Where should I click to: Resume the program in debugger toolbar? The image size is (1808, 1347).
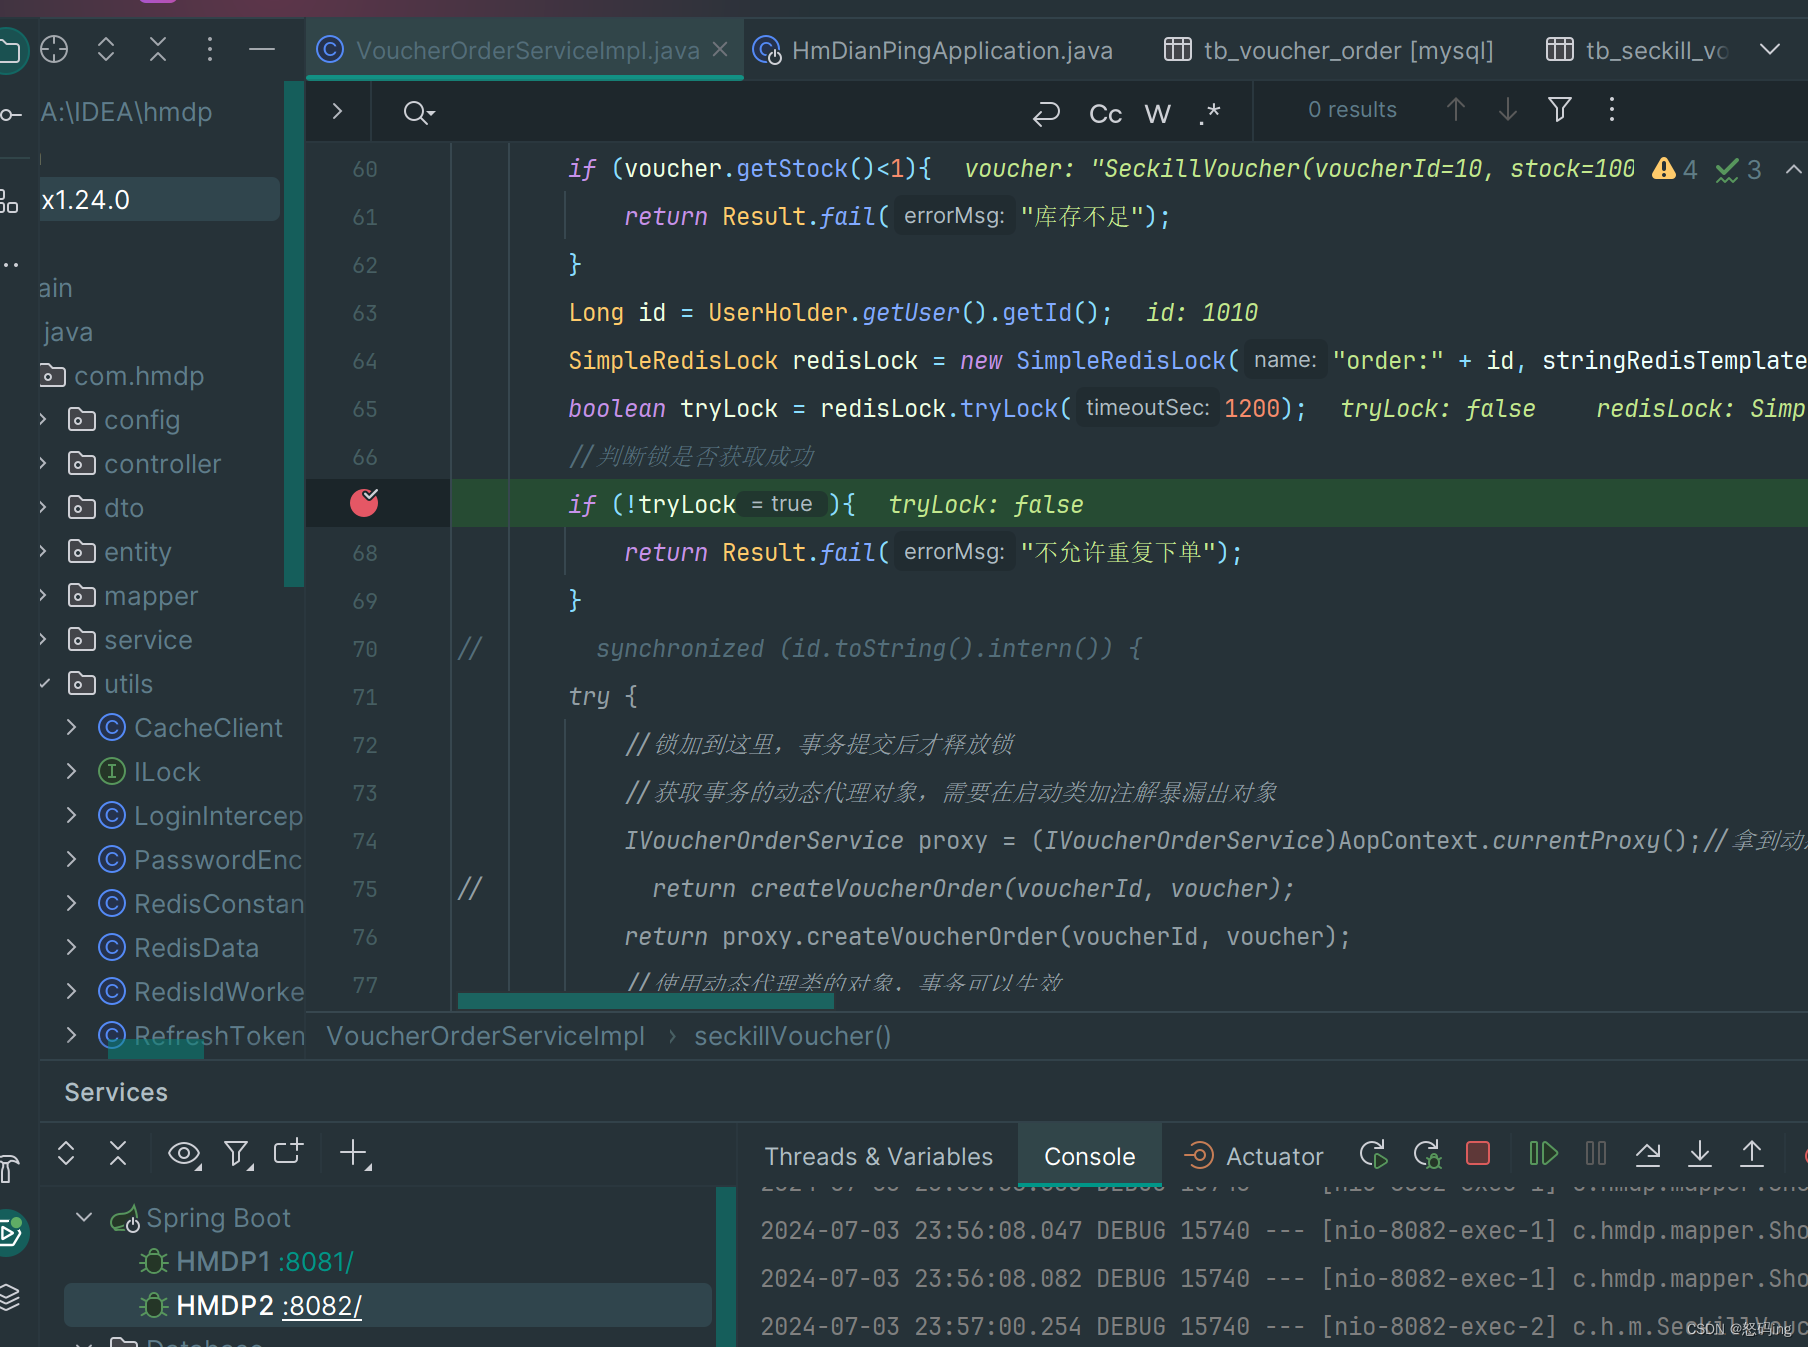pyautogui.click(x=1543, y=1154)
